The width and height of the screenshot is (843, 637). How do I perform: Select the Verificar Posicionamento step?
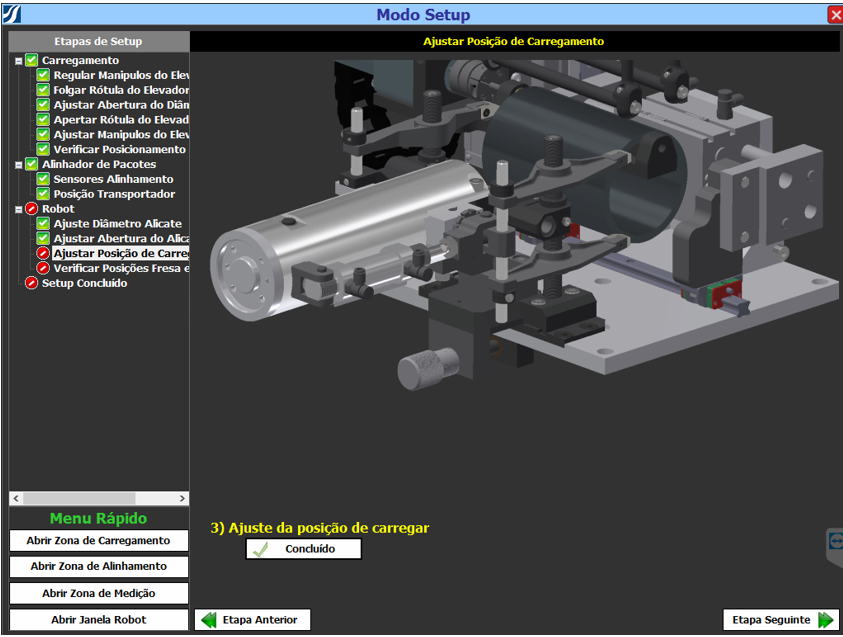coord(119,150)
